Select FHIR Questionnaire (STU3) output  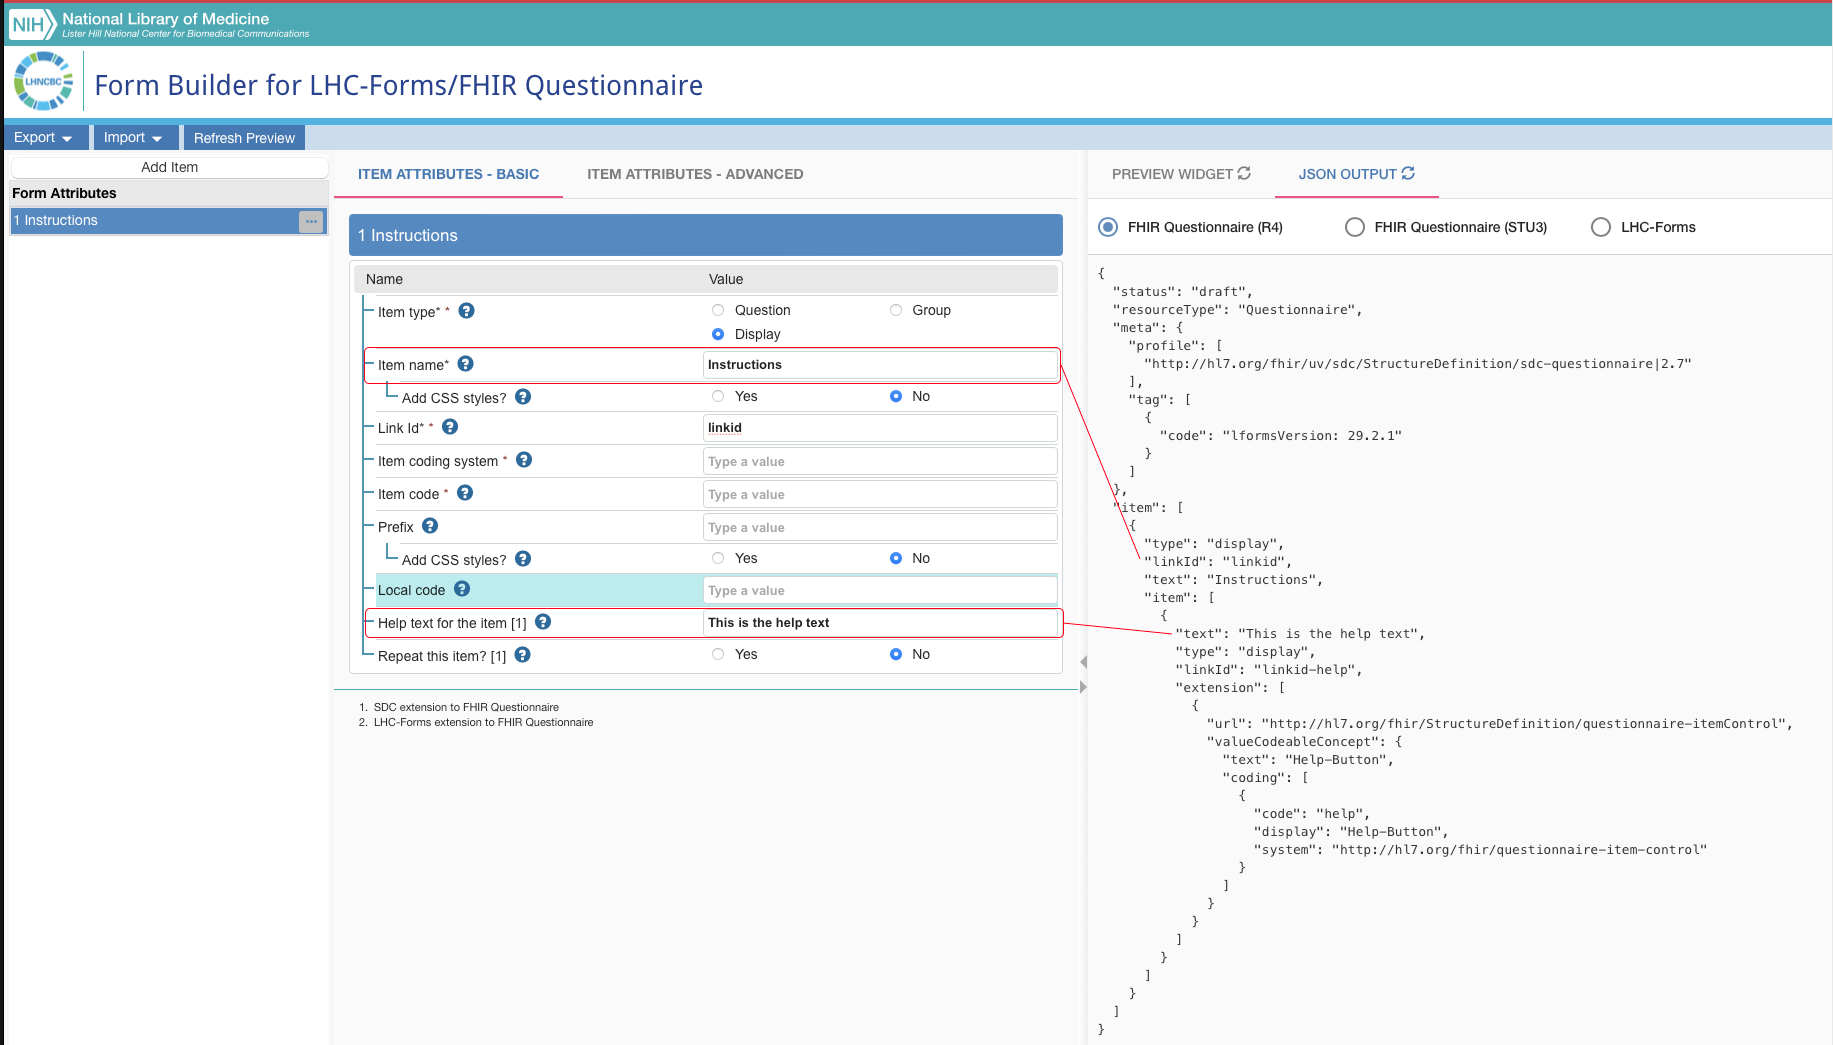[x=1355, y=227]
